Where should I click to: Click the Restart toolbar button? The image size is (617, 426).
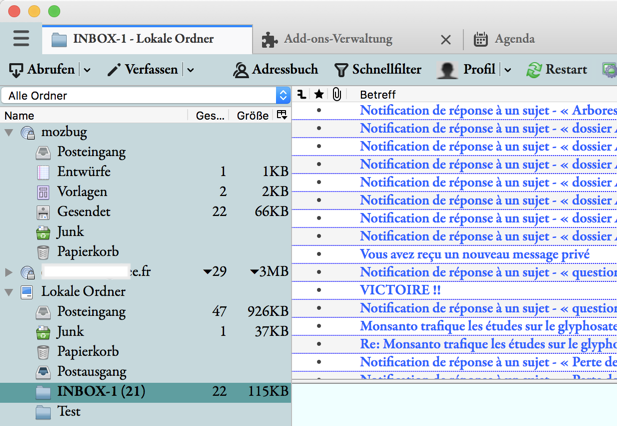556,70
